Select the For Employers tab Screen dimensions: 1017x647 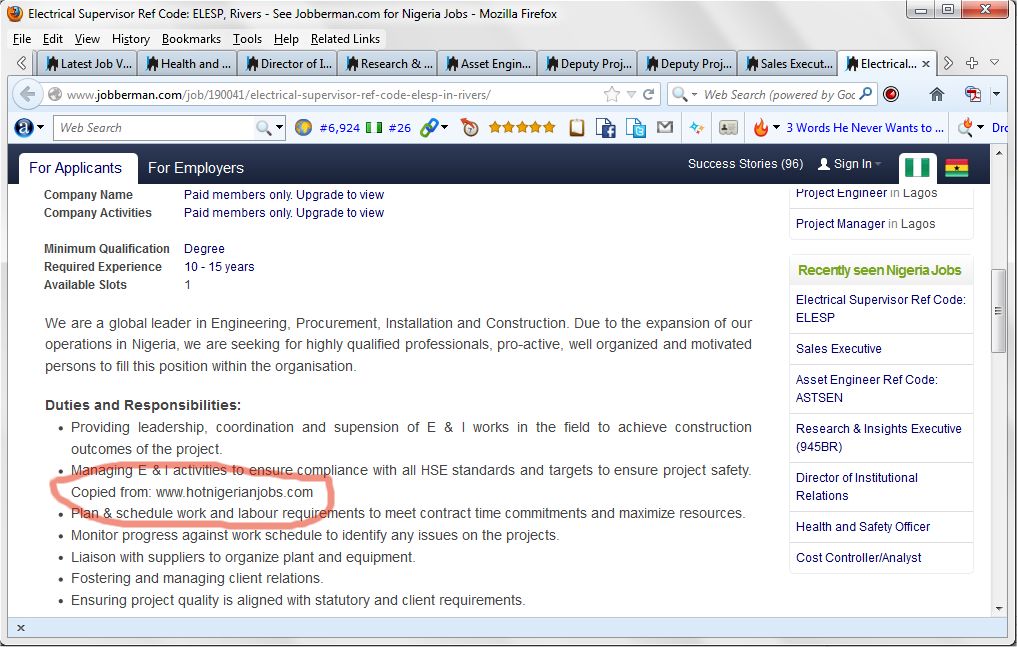tap(196, 168)
